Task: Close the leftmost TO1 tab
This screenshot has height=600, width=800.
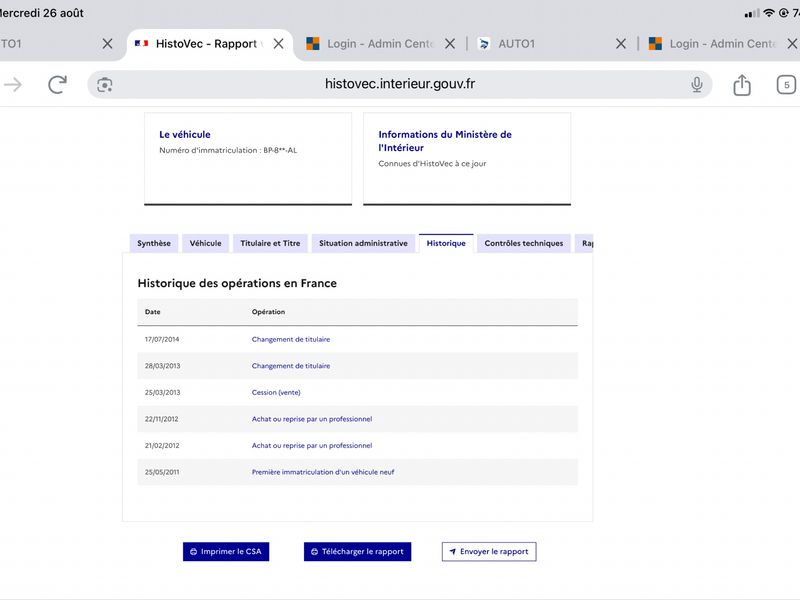Action: (107, 44)
